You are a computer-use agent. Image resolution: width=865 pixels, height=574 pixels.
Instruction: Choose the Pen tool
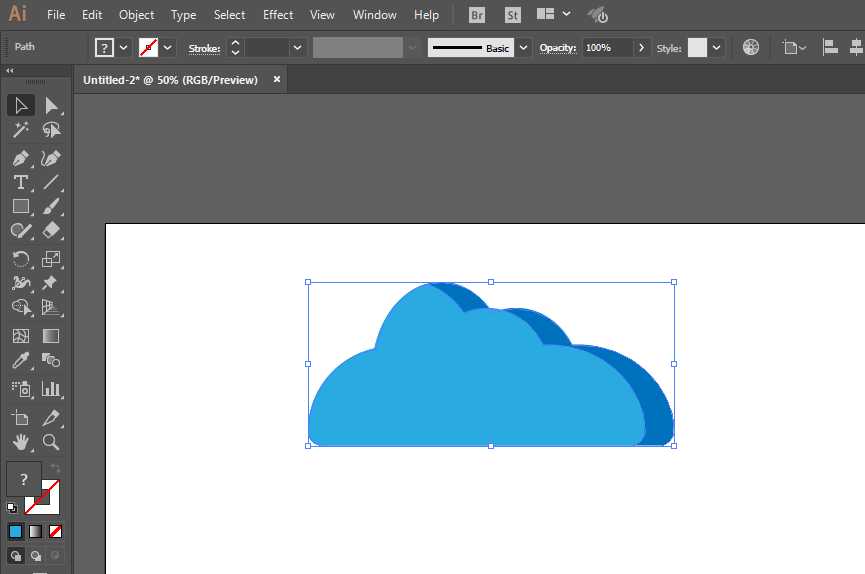click(x=20, y=158)
